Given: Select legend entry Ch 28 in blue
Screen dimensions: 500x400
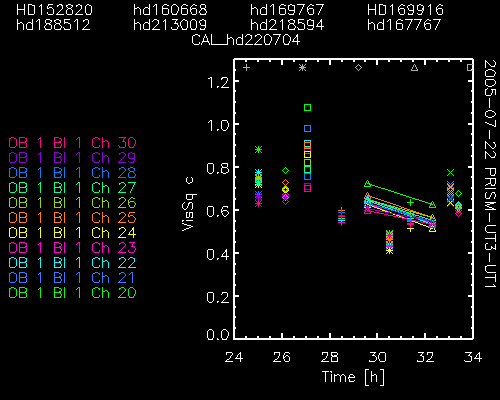Looking at the screenshot, I should point(72,173).
